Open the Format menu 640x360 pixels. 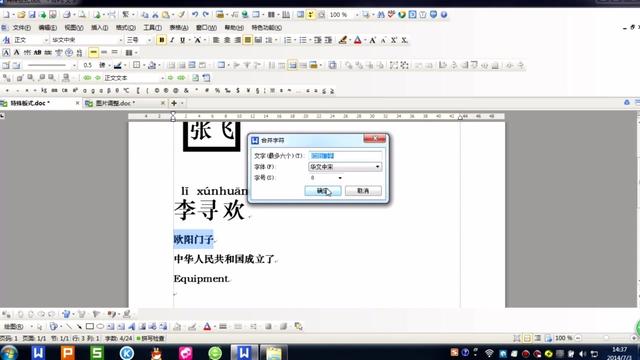tap(125, 28)
